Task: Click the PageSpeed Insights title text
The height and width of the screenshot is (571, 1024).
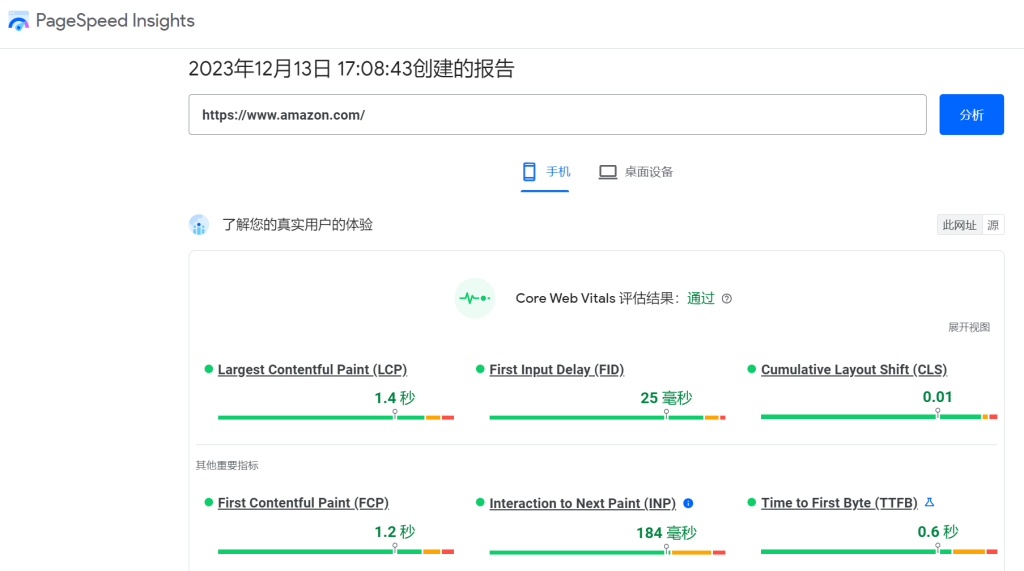Action: pyautogui.click(x=115, y=21)
